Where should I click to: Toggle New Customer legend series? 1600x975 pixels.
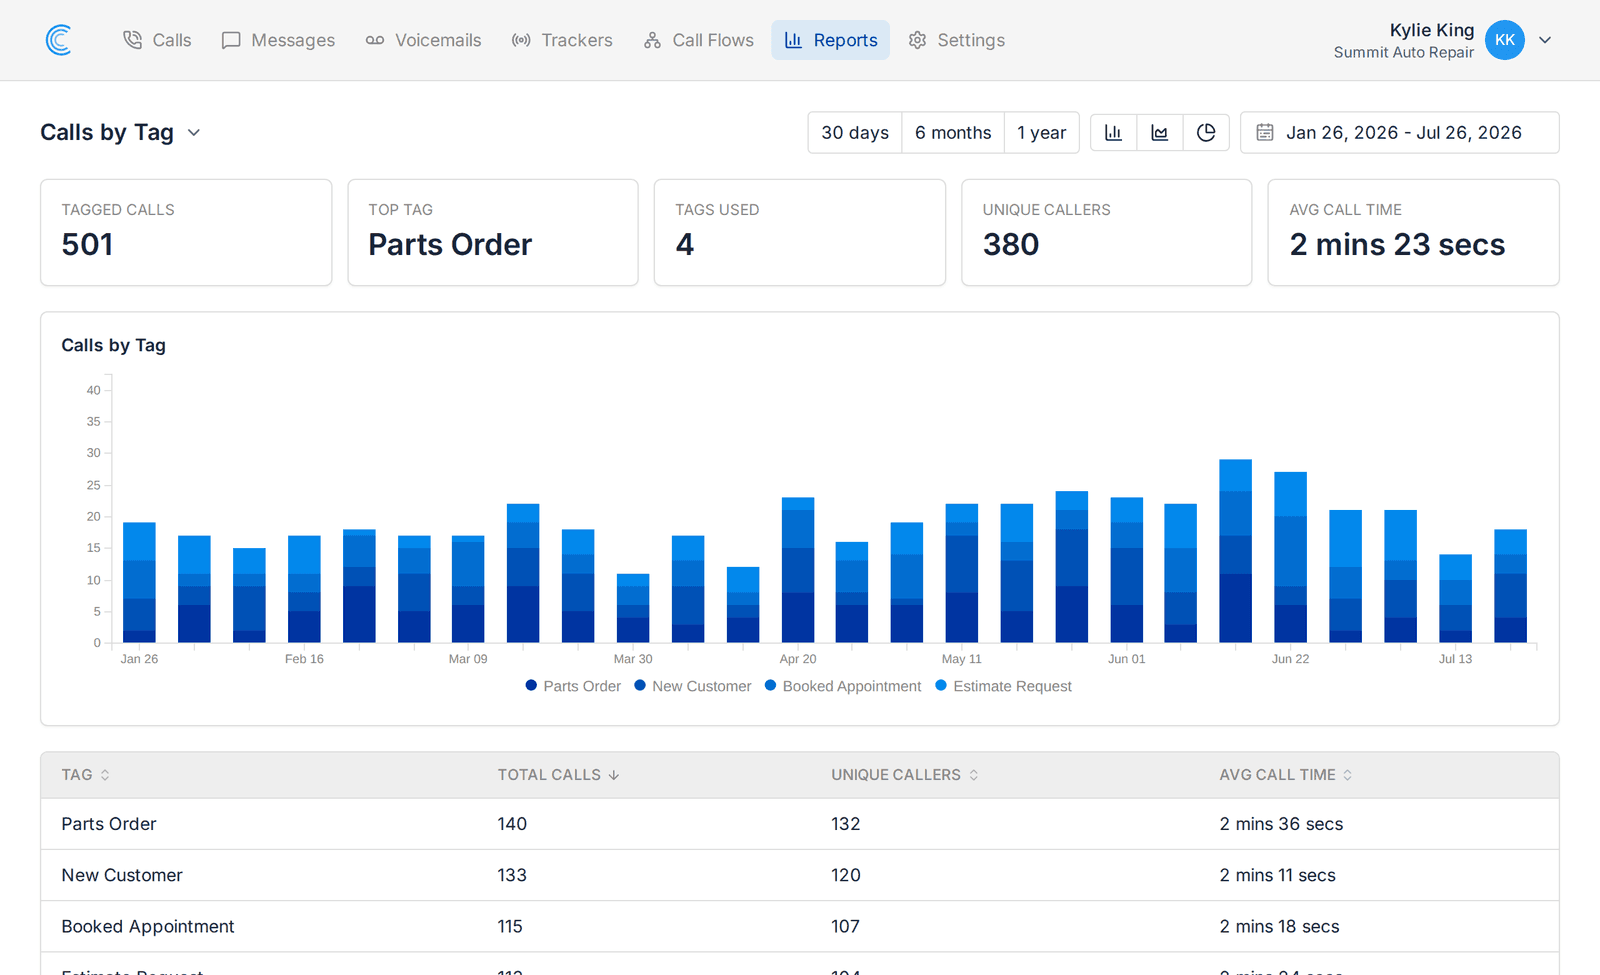(693, 686)
